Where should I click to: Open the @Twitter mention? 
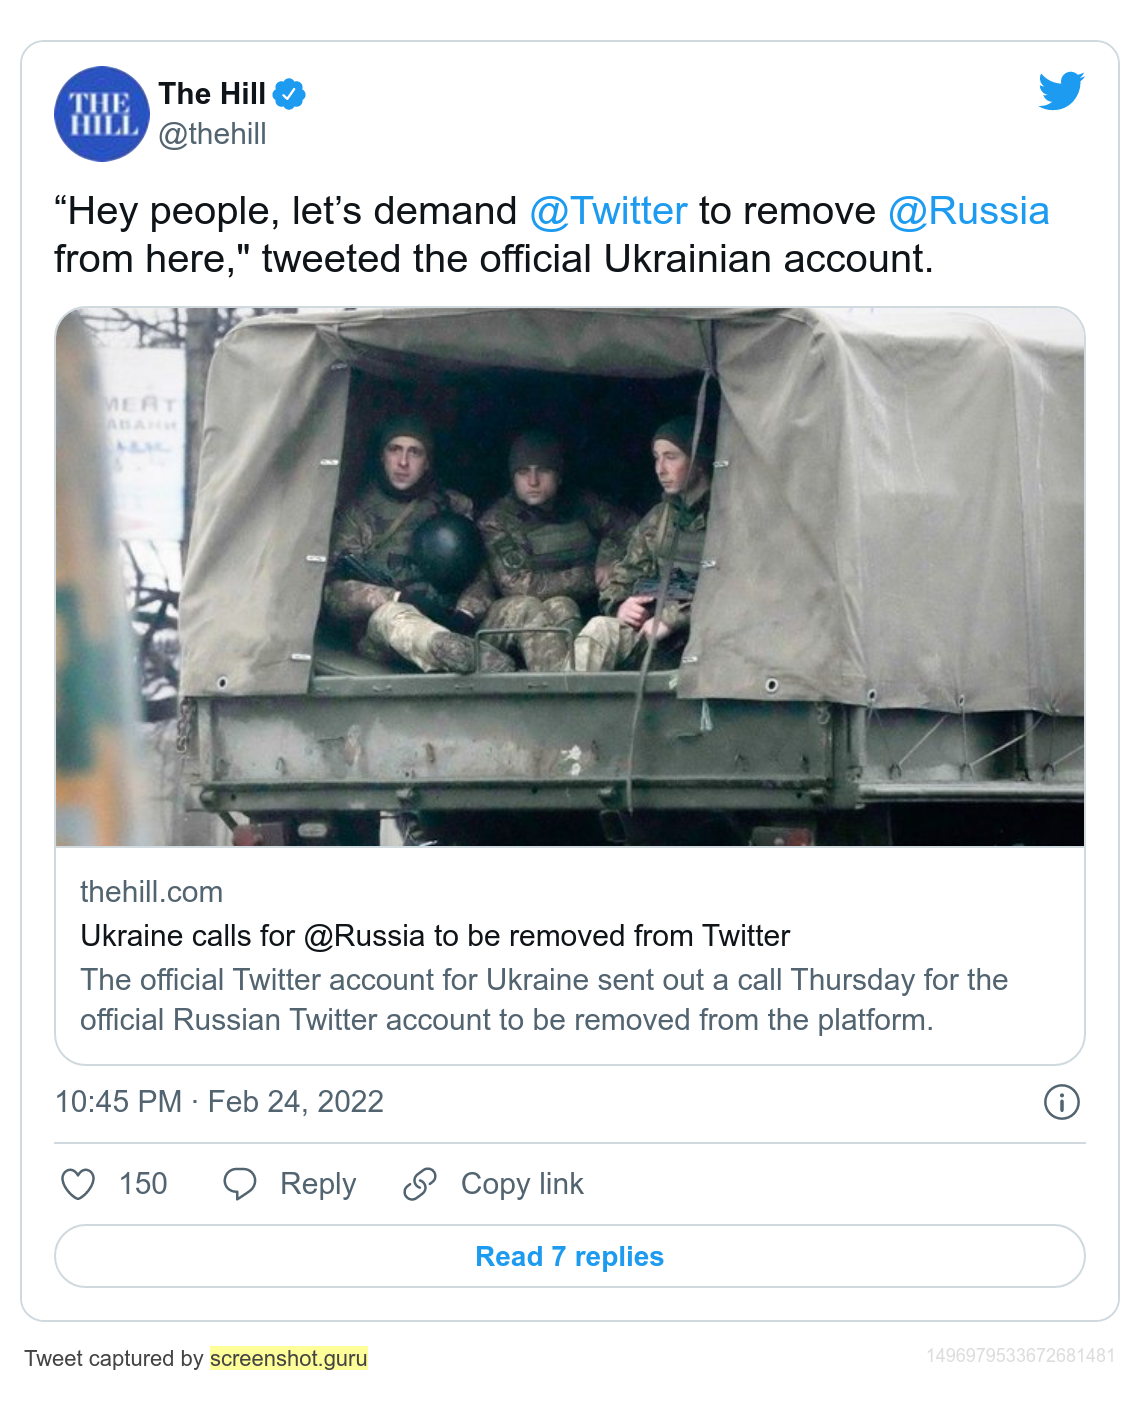coord(608,211)
